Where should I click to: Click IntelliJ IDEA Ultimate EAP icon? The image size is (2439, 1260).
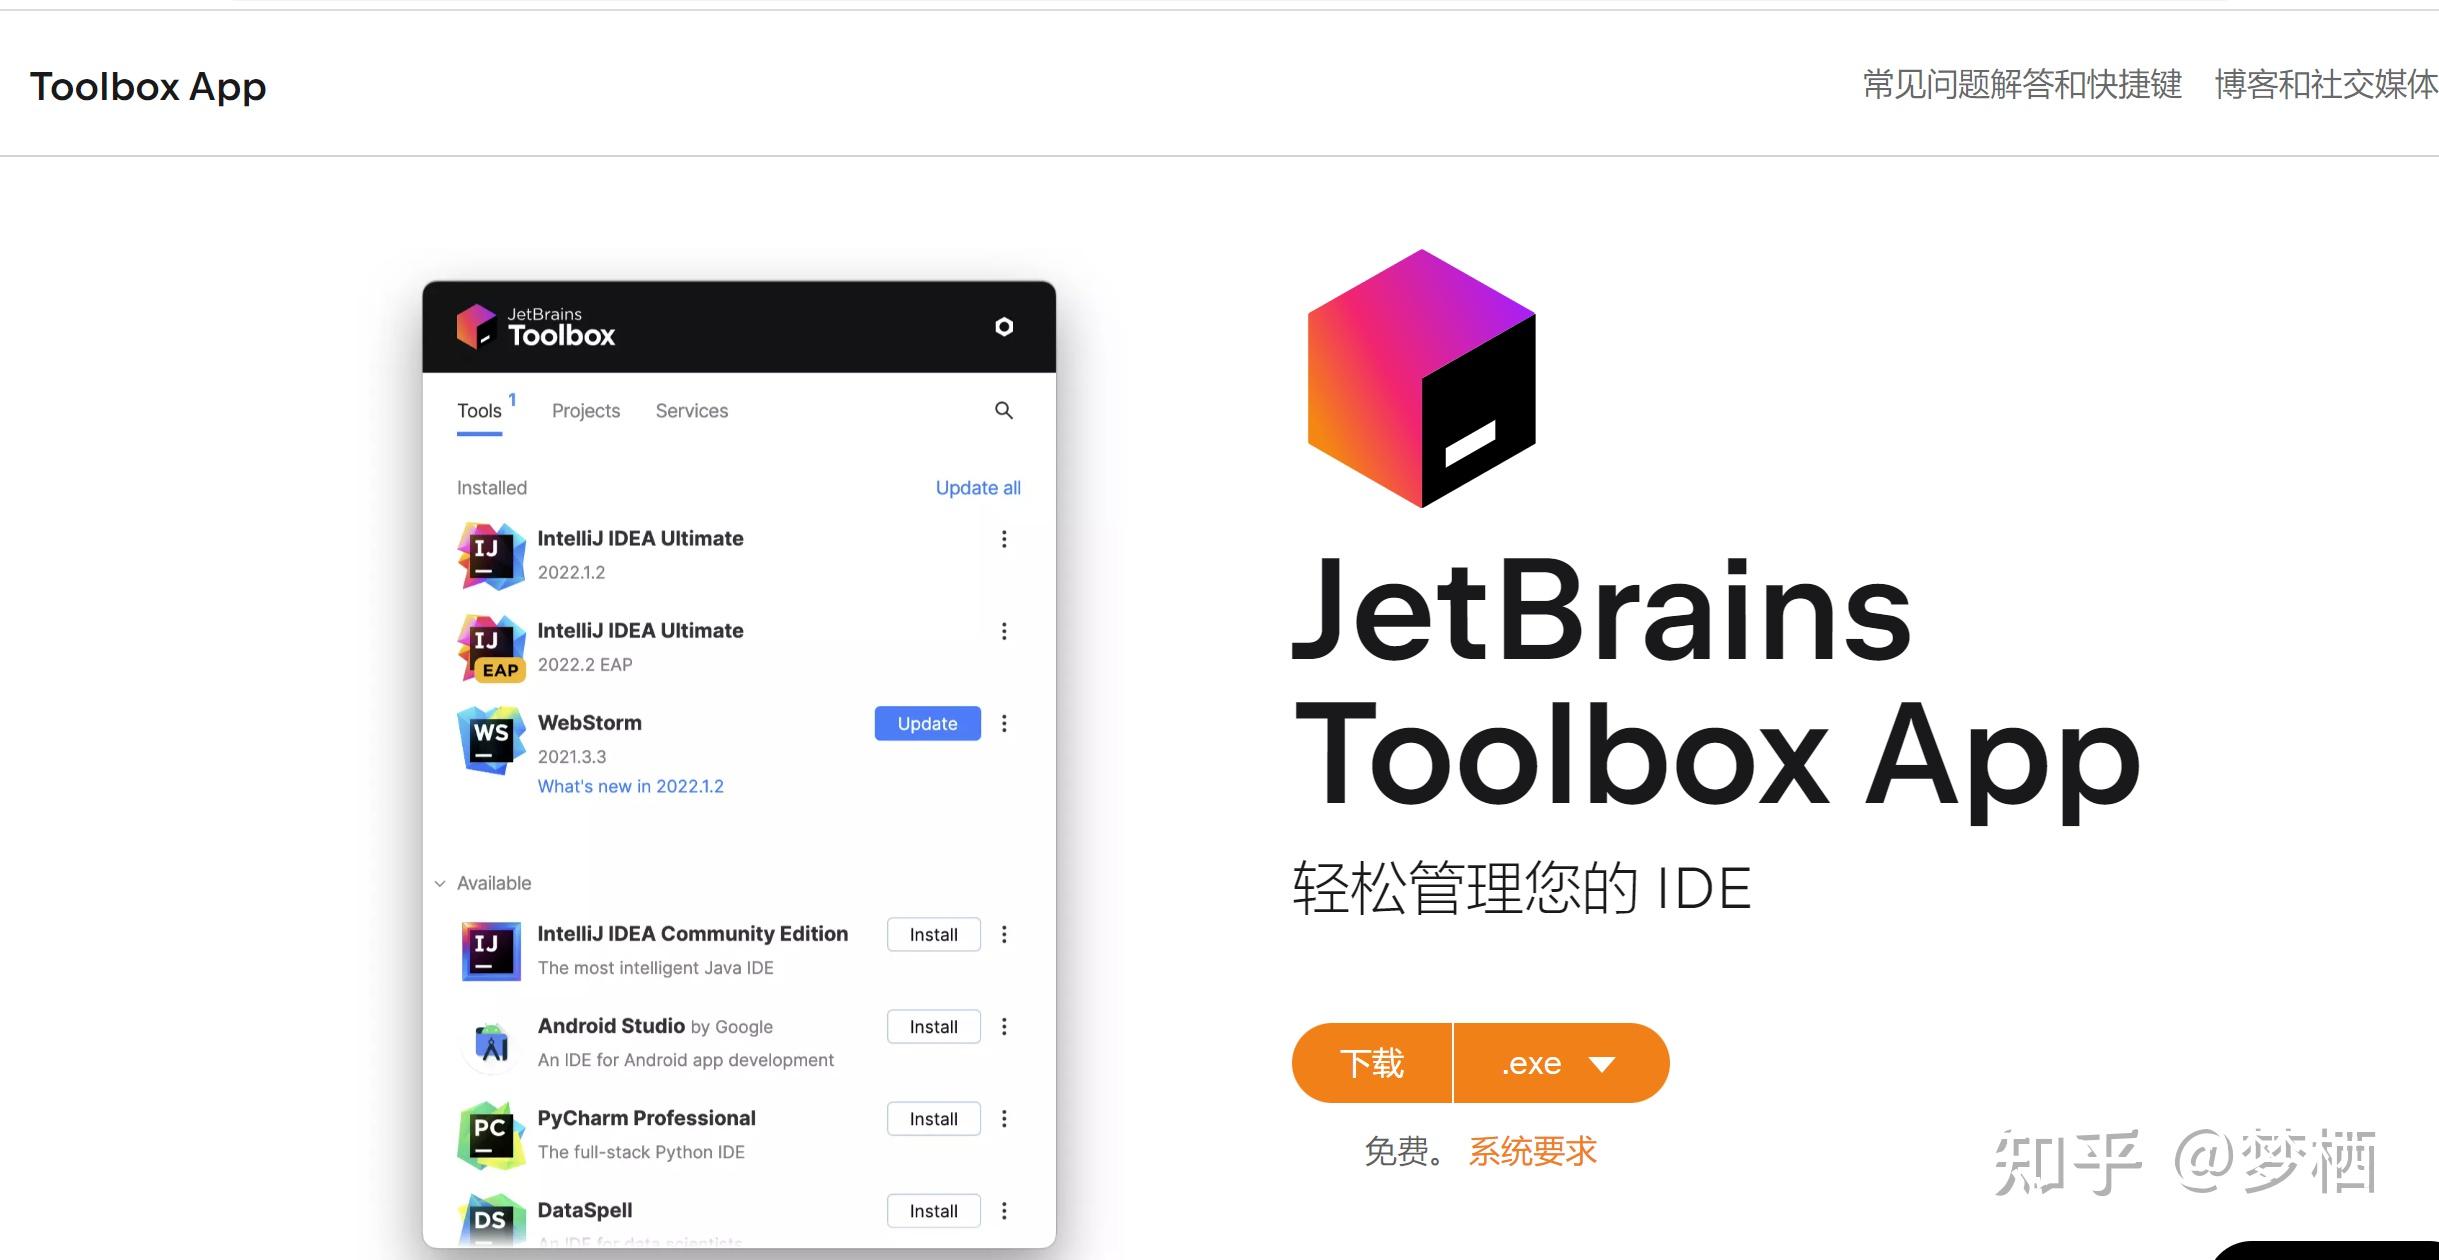(491, 648)
